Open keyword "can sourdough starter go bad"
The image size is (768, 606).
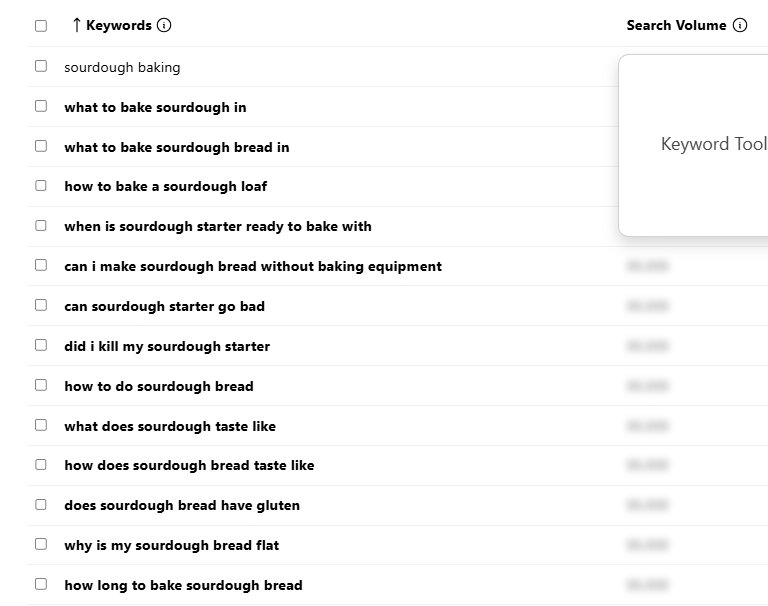coord(164,306)
